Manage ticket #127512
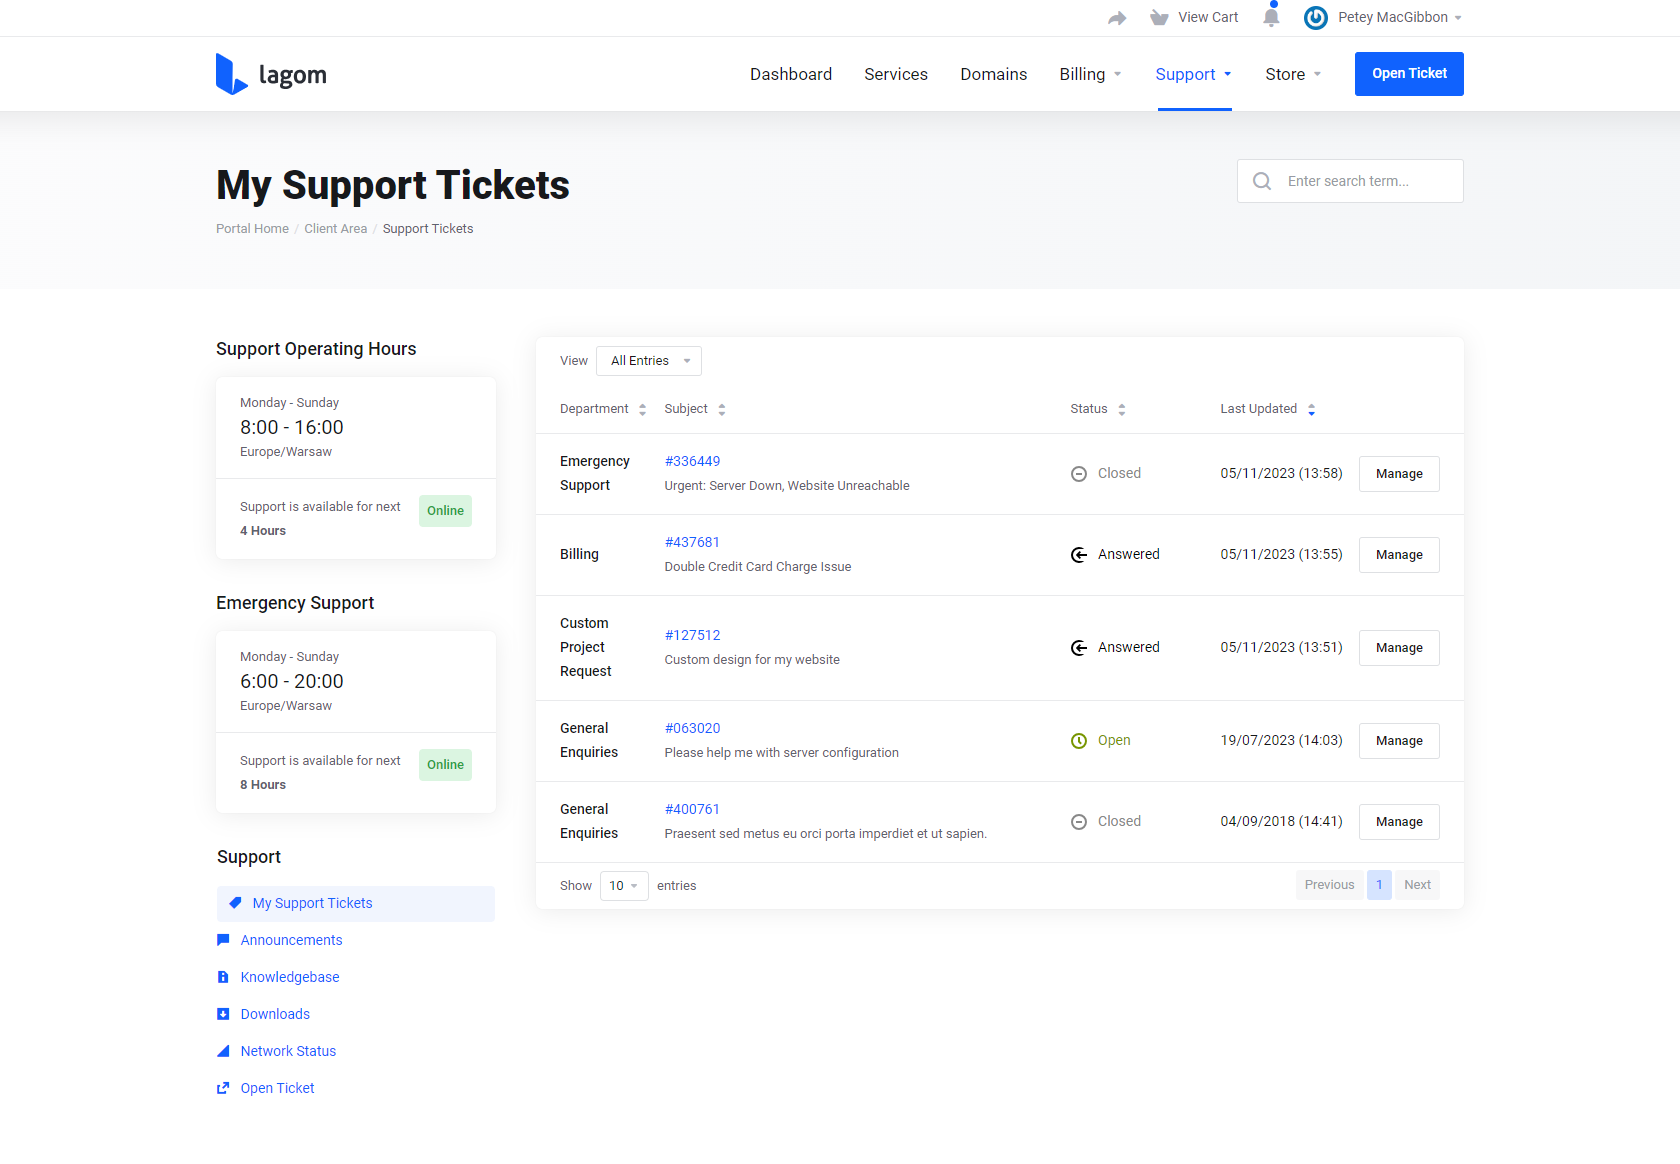The image size is (1680, 1164). pos(1399,648)
